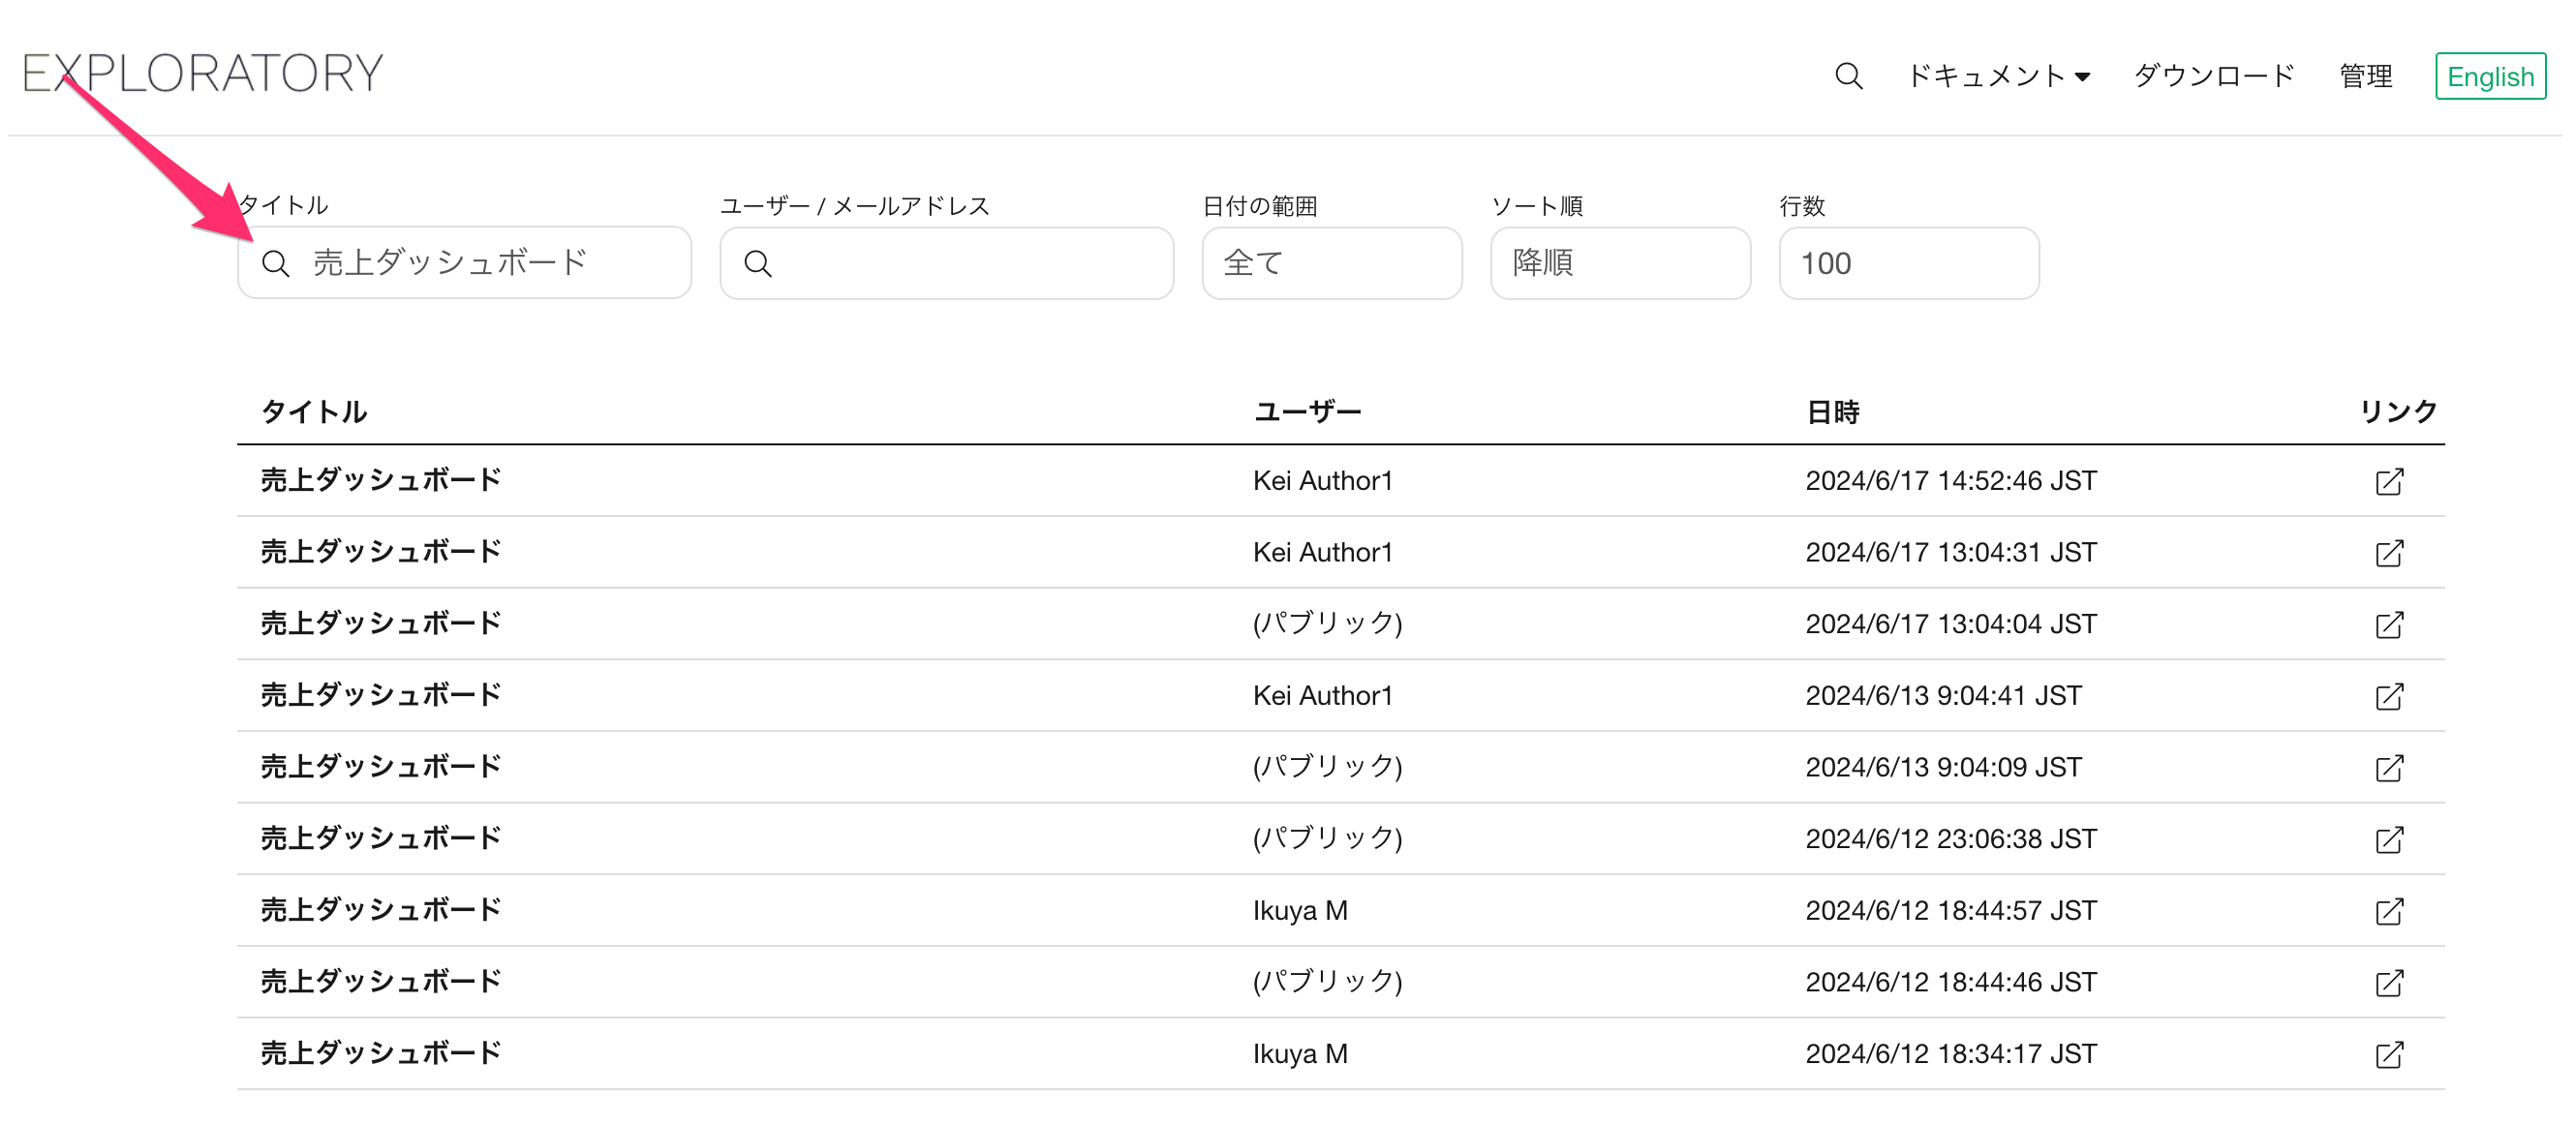
Task: Click timestamp 2024/6/12 23:06:38 JST
Action: 1950,839
